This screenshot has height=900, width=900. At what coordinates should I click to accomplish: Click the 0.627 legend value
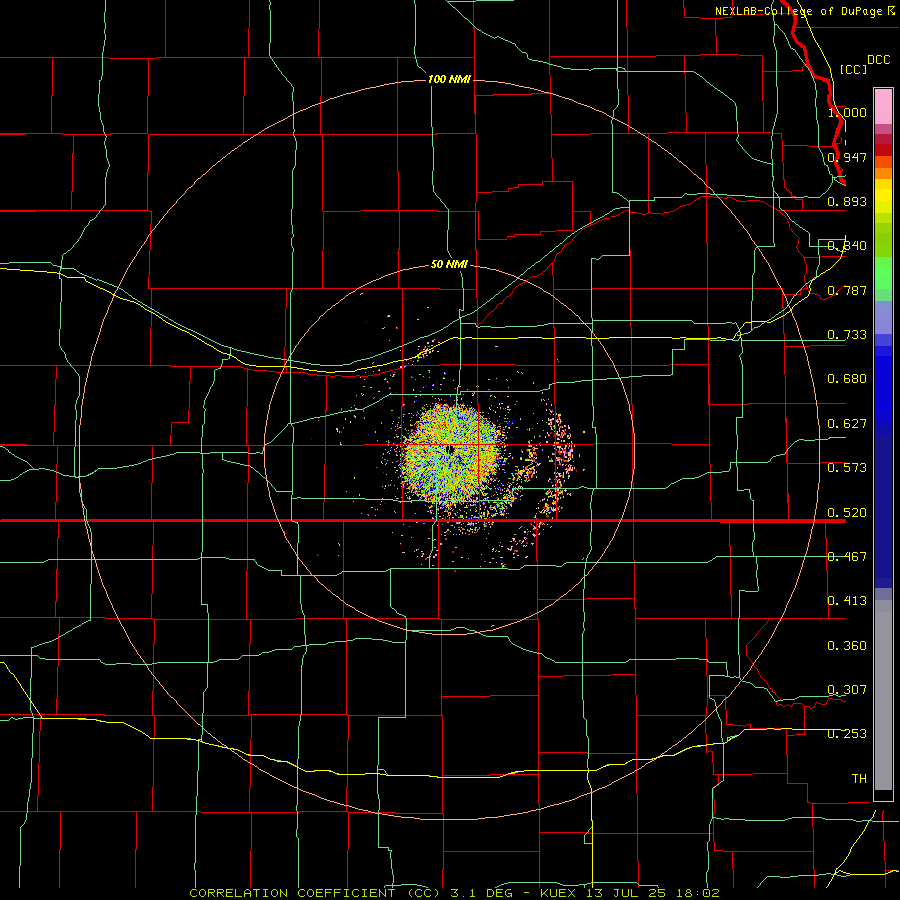[847, 424]
